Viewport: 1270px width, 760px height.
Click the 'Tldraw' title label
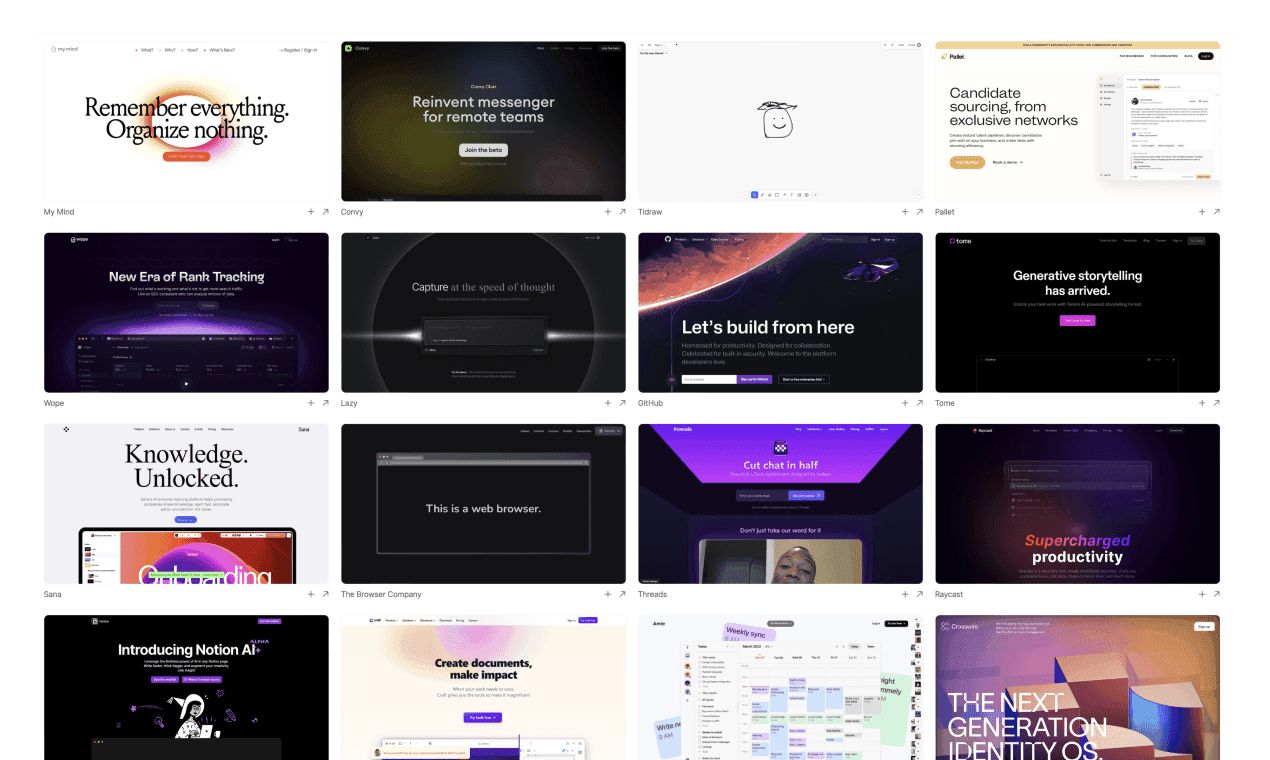tap(652, 212)
